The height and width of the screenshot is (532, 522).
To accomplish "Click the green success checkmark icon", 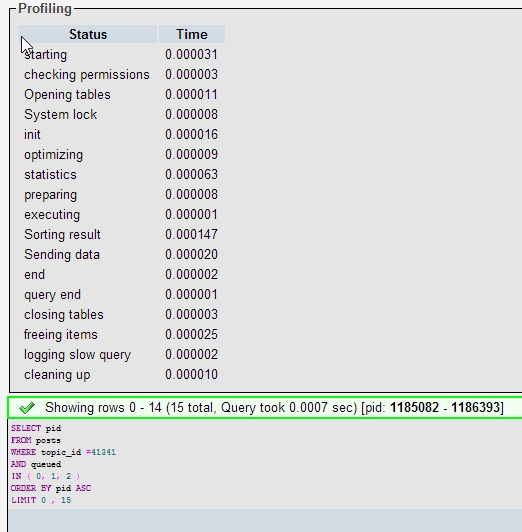I will [27, 407].
